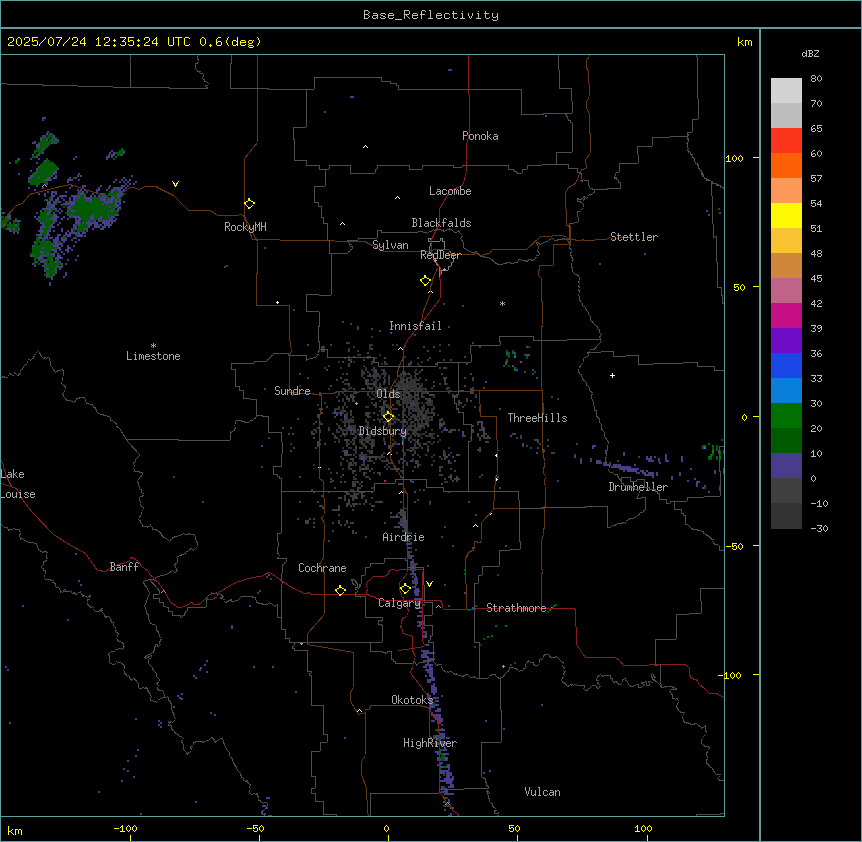Pick the slate purple 0-10 dBZ swatch

pos(786,466)
